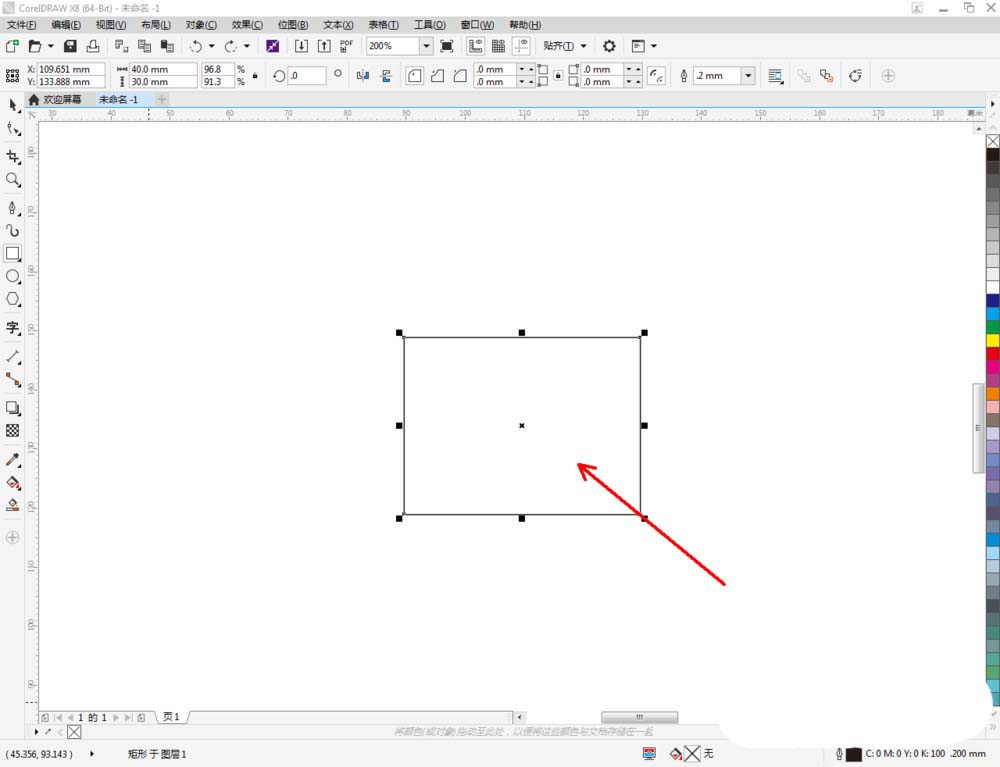Screen dimensions: 1000x767
Task: Expand the outline width dropdown
Action: [747, 75]
